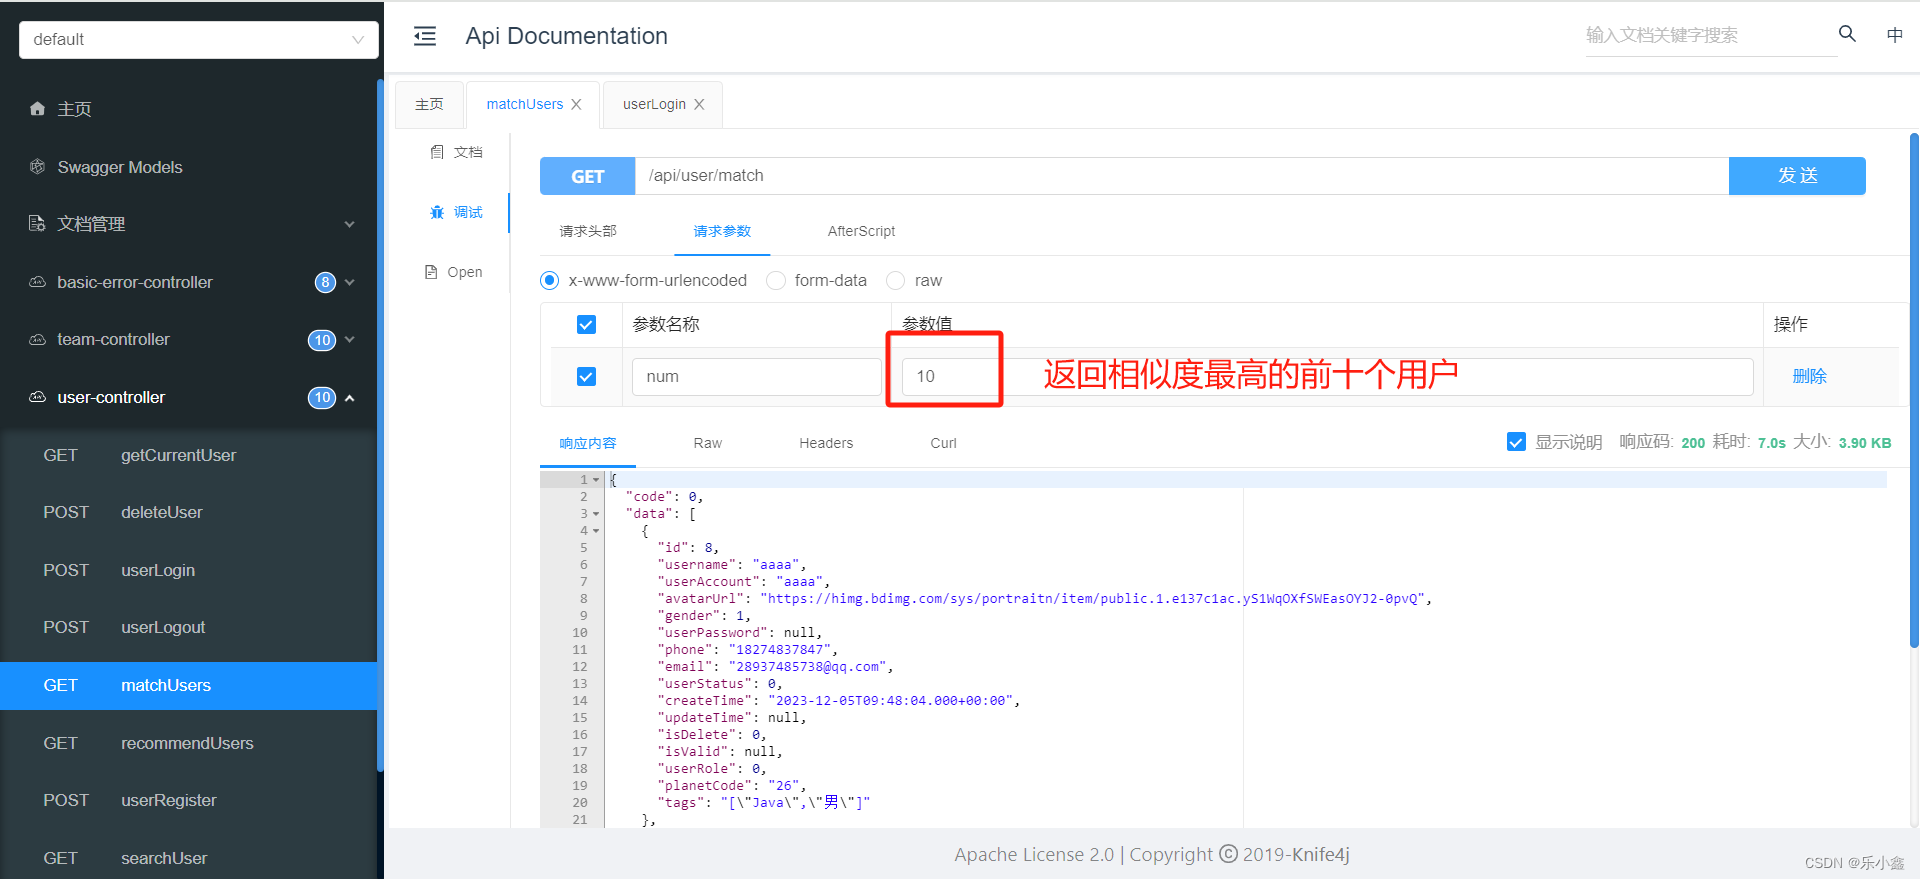Click the /api/user/match URL field
Viewport: 1920px width, 879px height.
1182,176
